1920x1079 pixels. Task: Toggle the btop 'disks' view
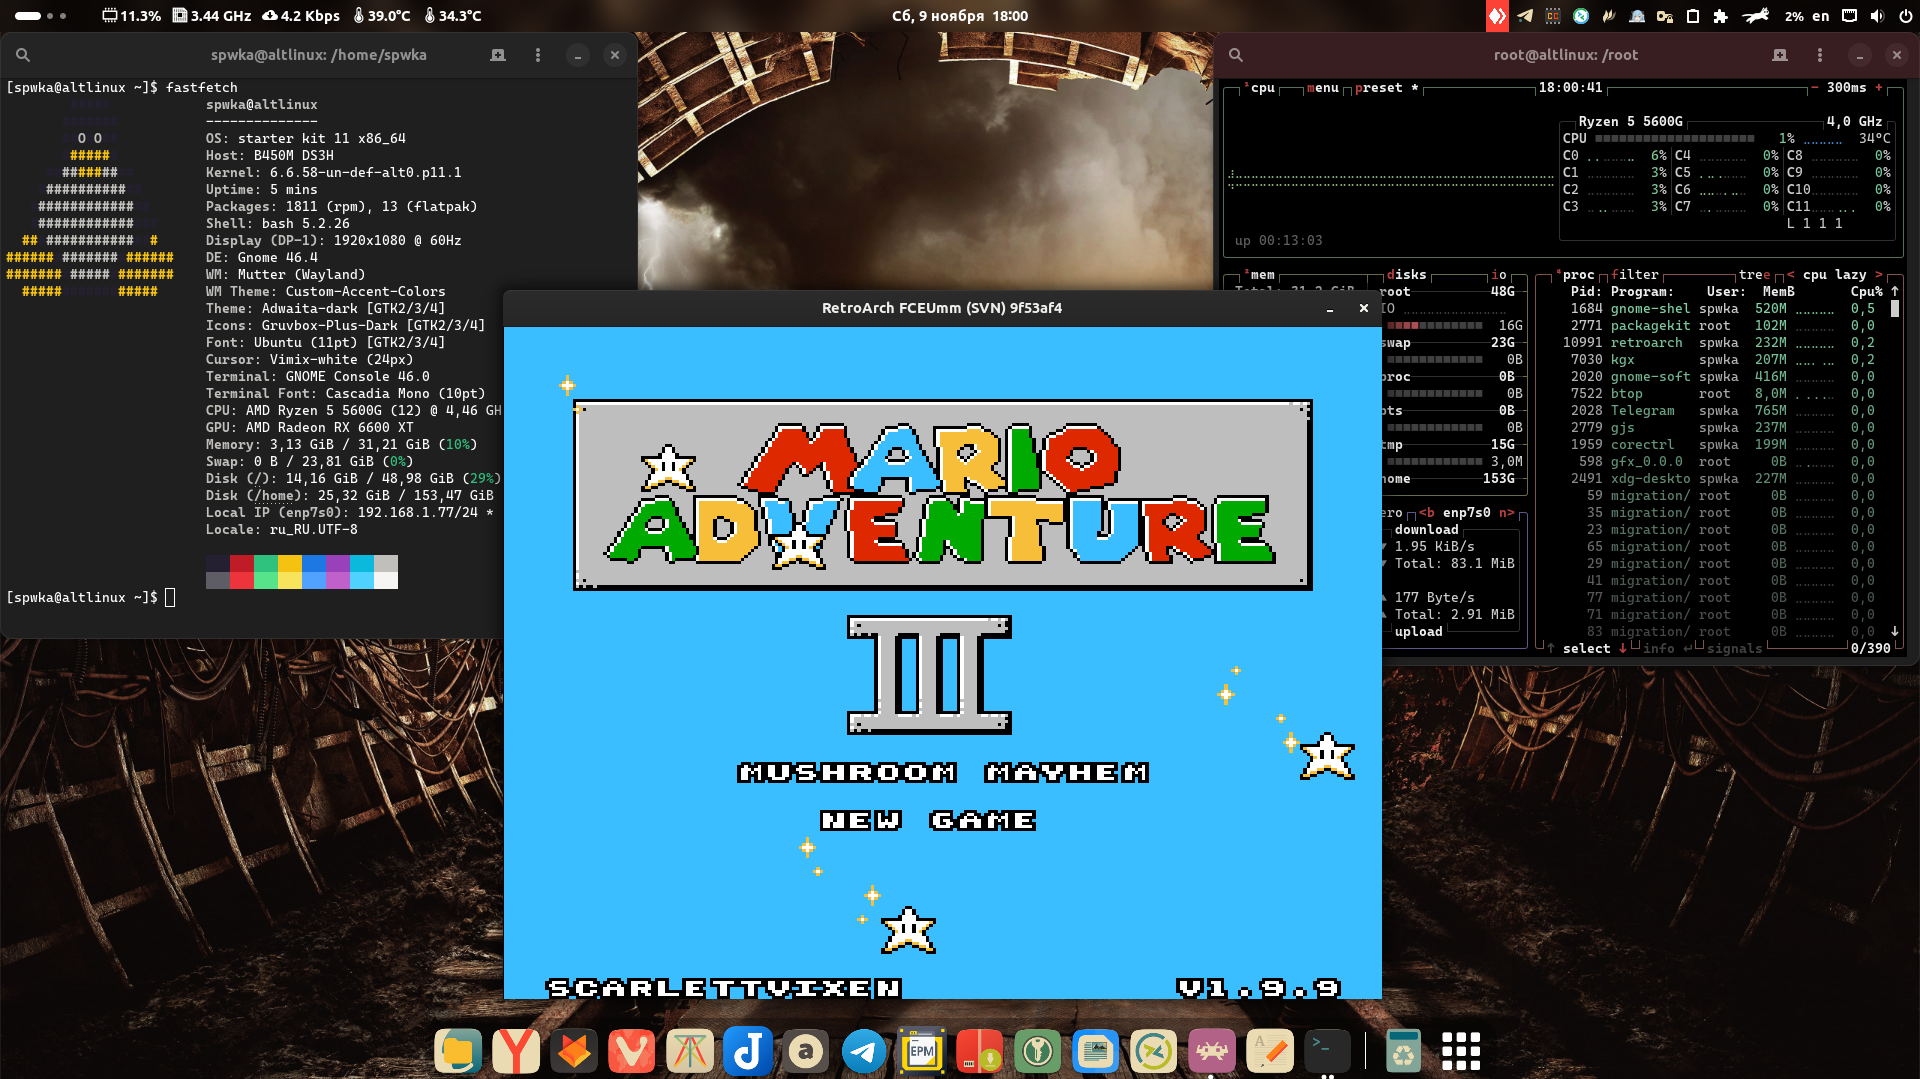[x=1407, y=275]
